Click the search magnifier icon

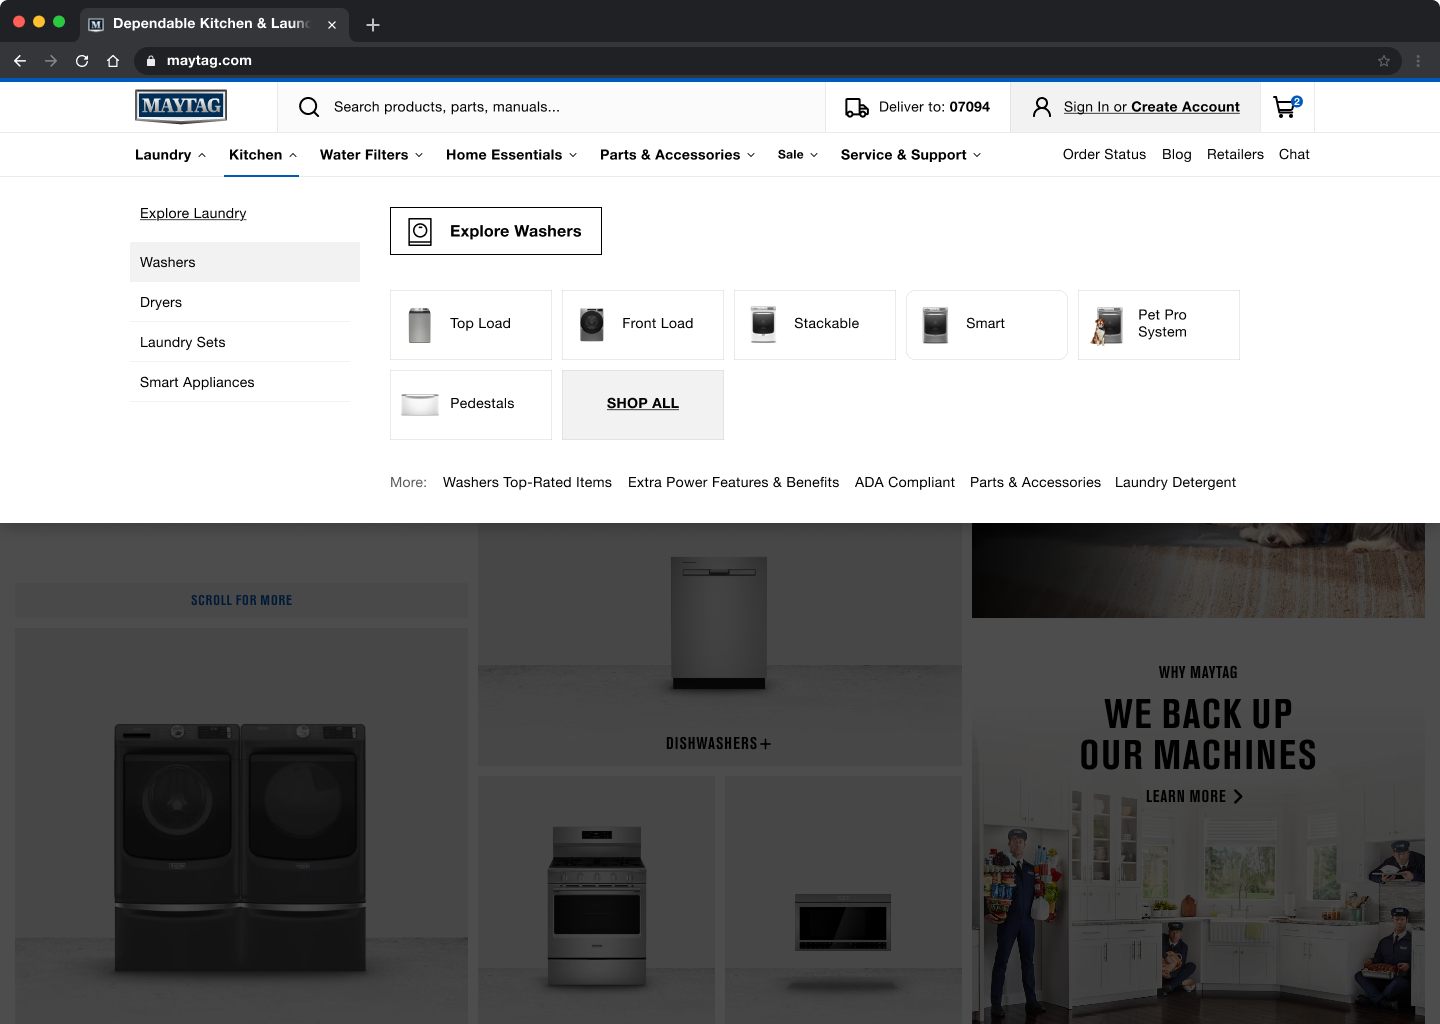309,107
